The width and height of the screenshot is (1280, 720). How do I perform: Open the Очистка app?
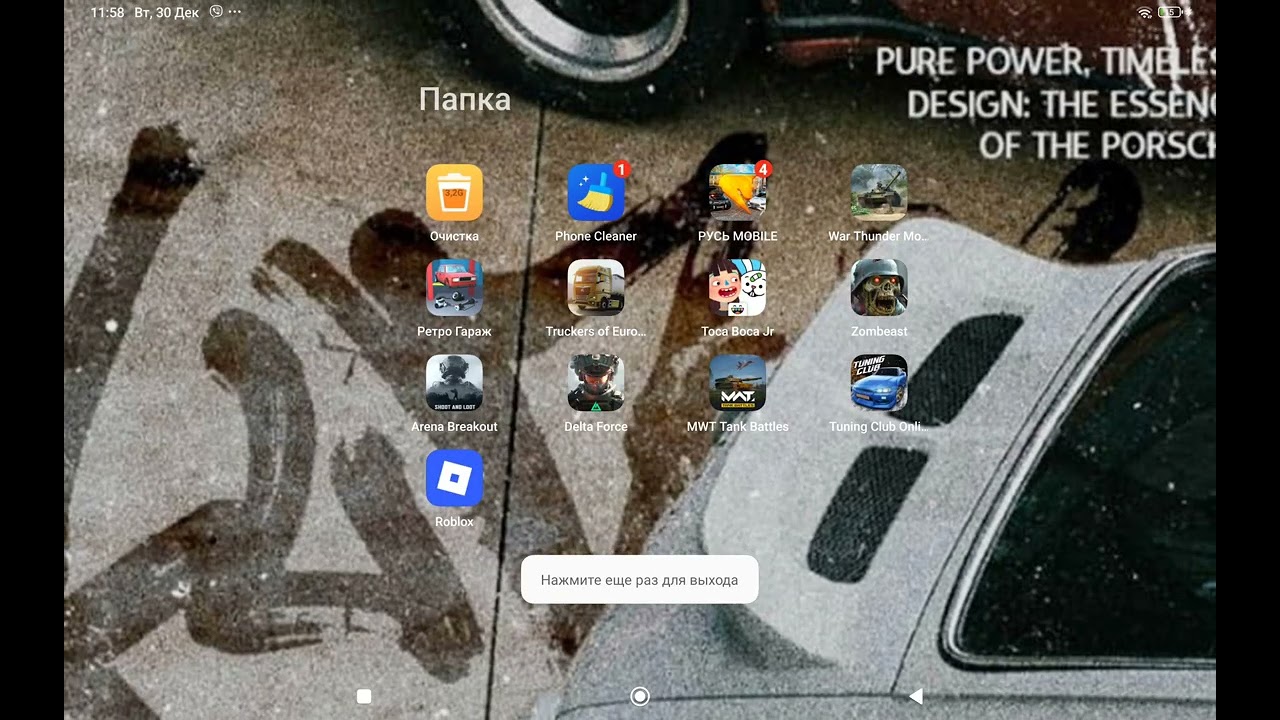[x=454, y=192]
